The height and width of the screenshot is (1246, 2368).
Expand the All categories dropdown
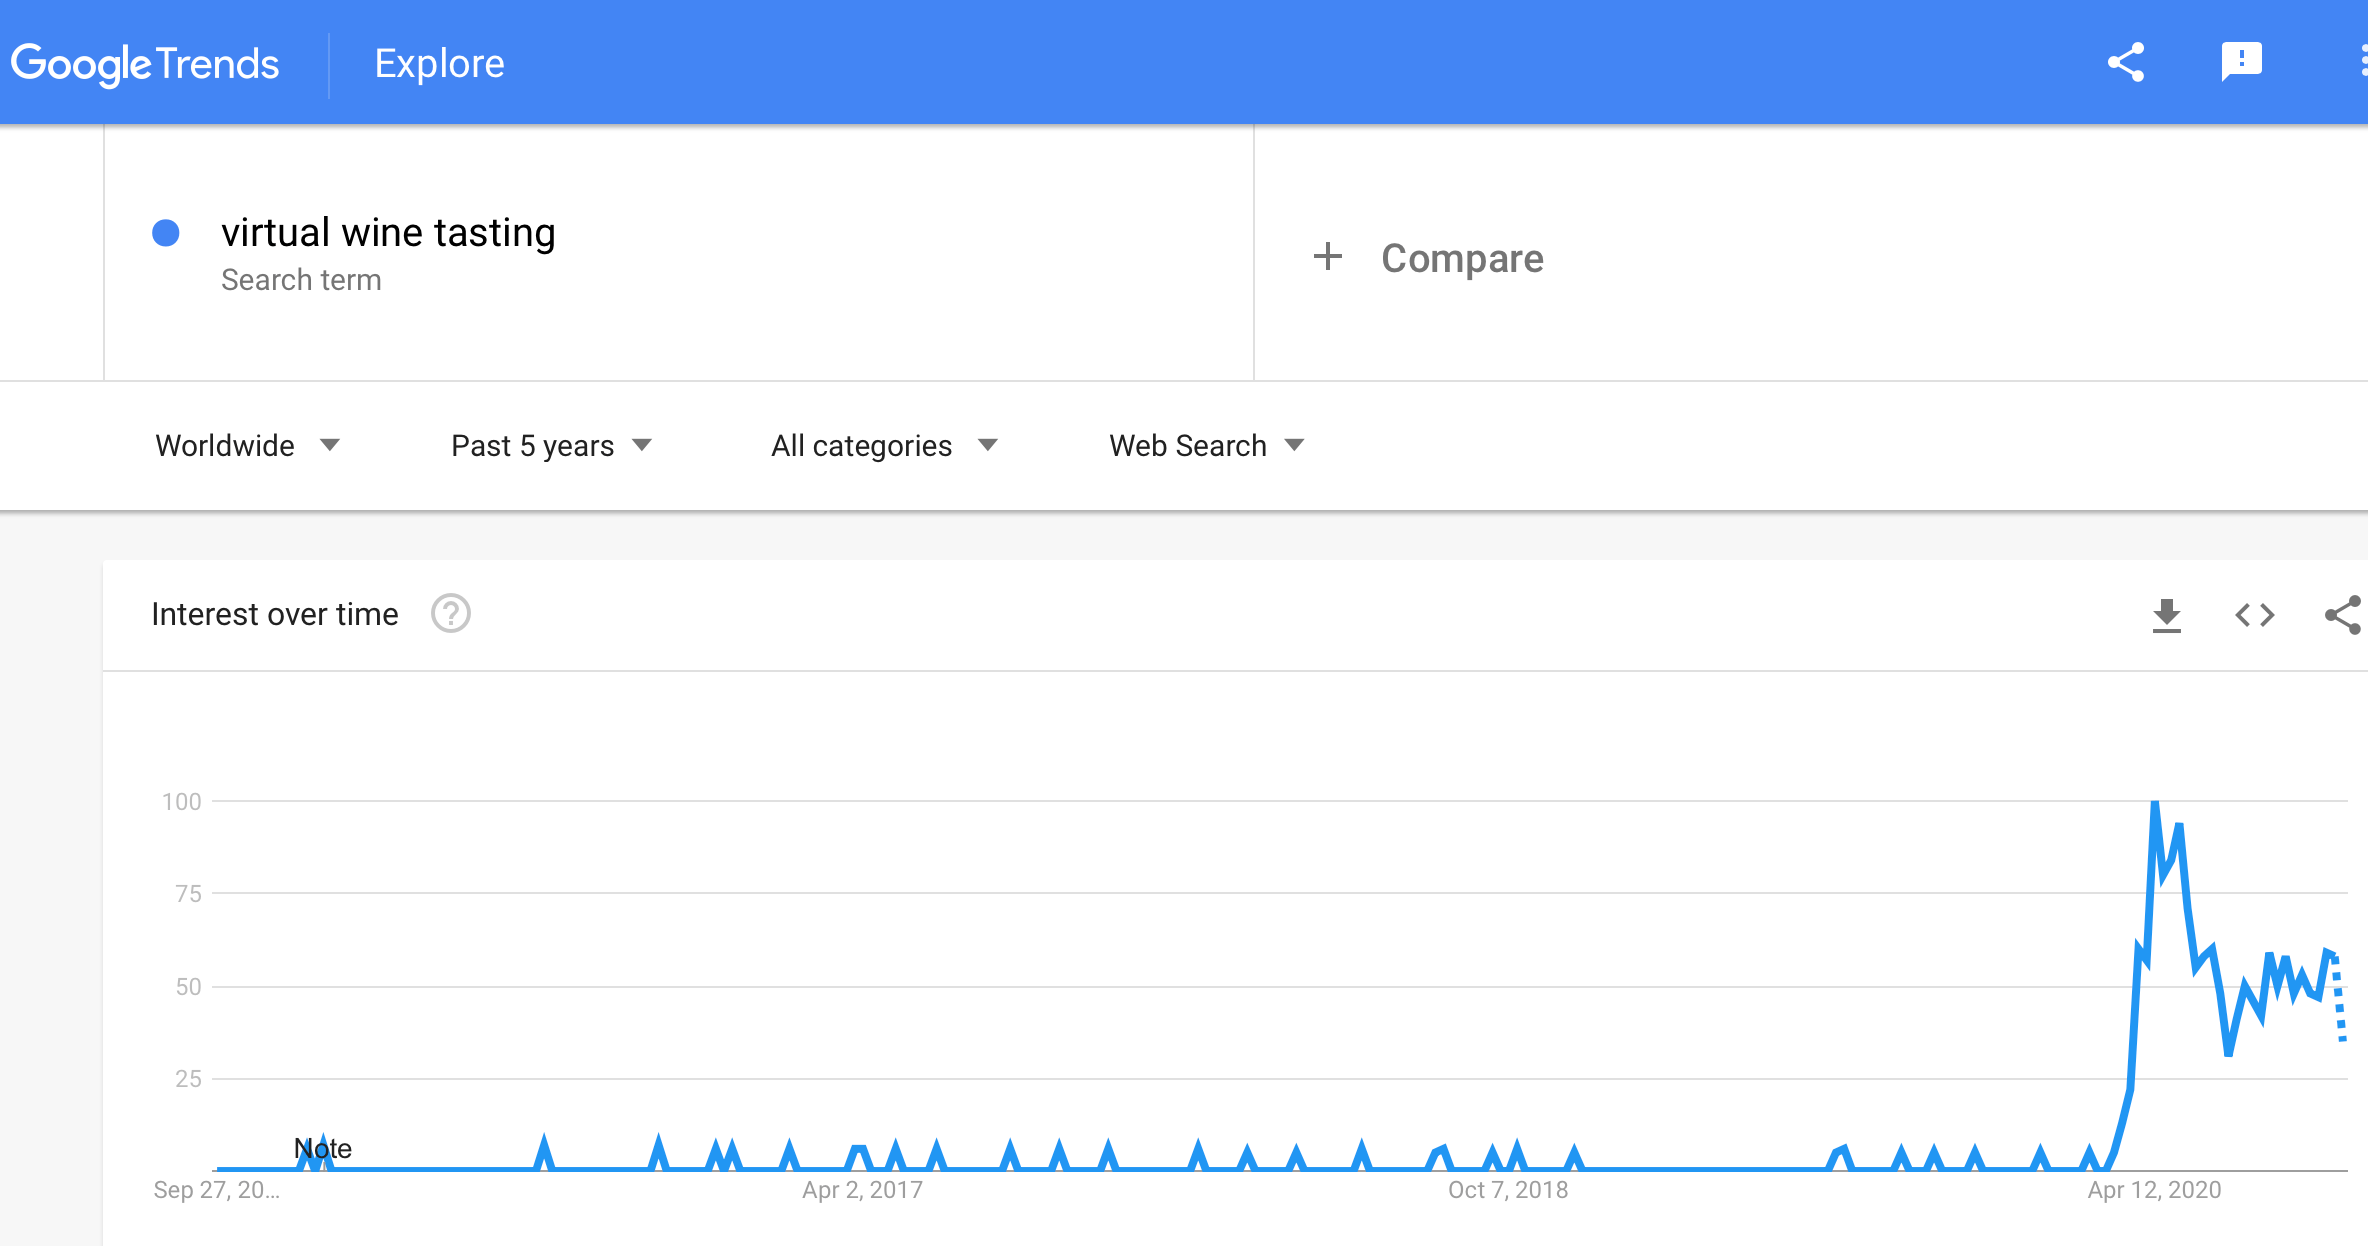click(885, 446)
